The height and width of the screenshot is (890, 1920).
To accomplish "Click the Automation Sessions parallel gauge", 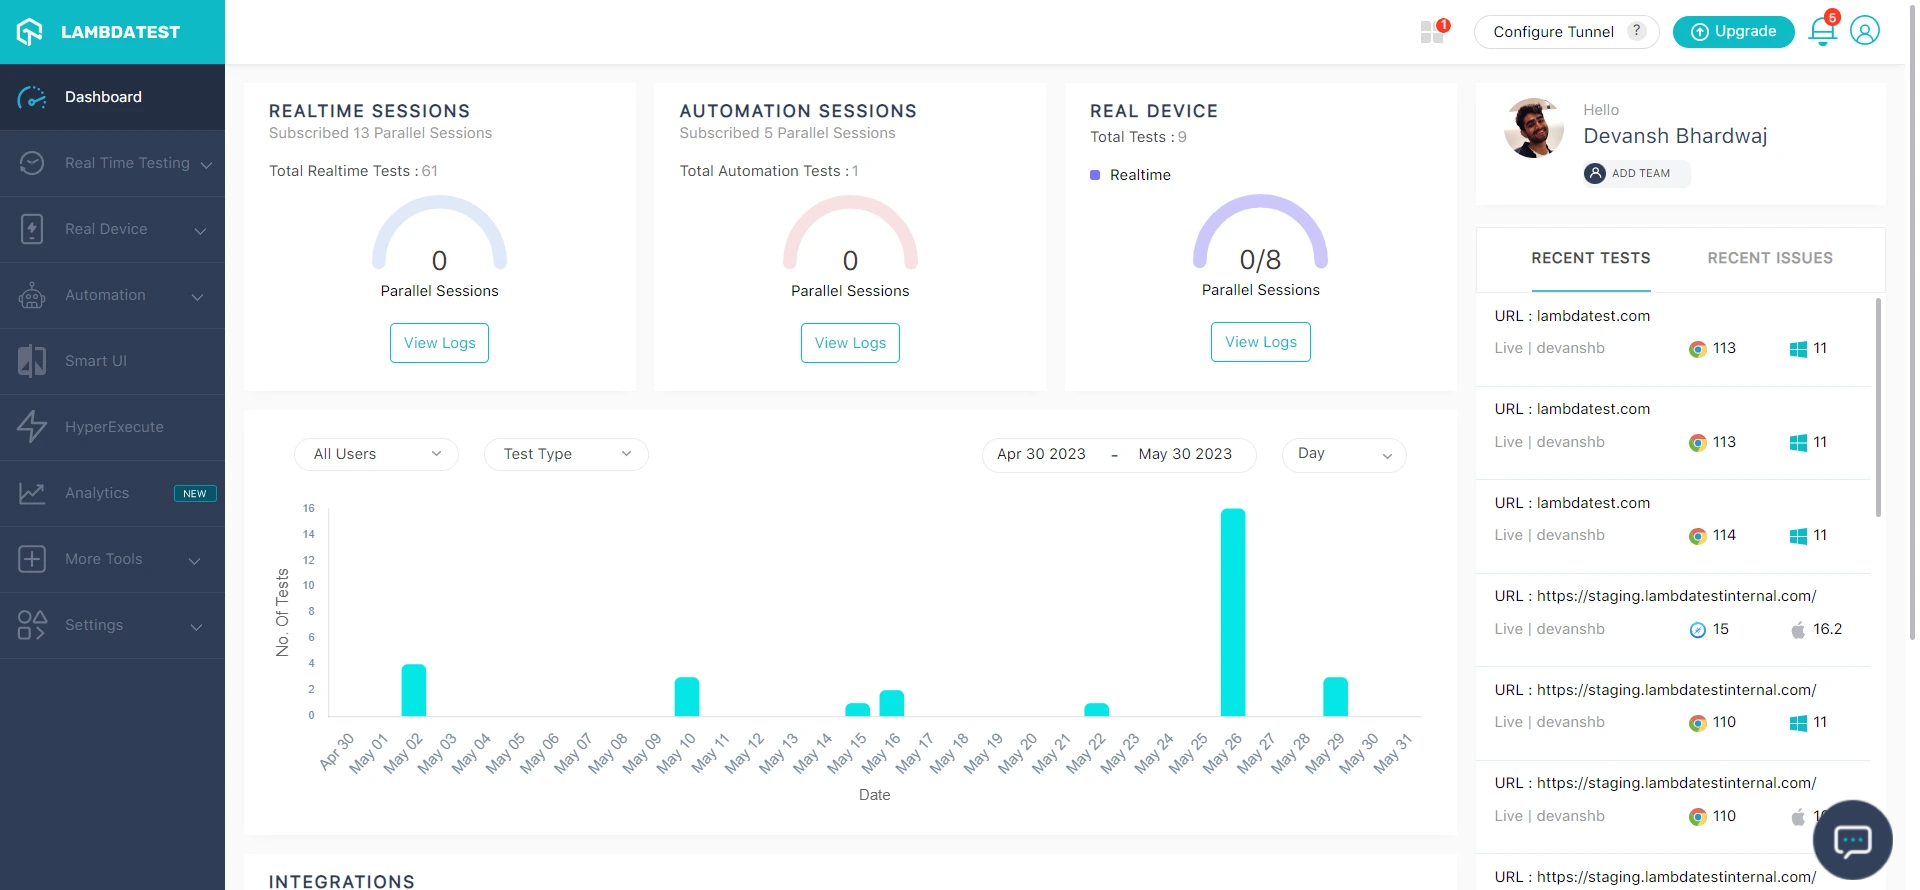I will [850, 234].
